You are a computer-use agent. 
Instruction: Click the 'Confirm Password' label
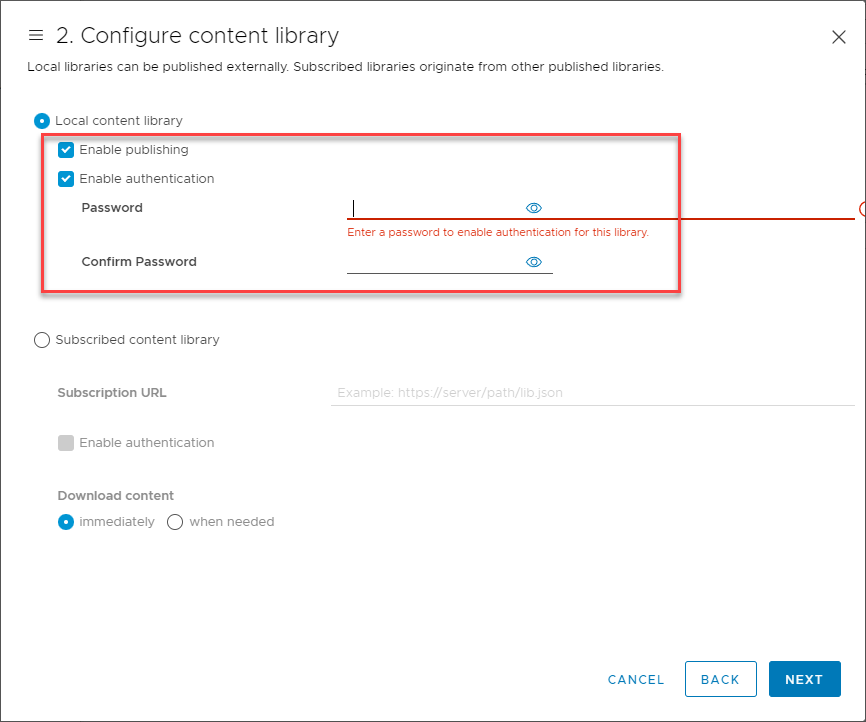click(139, 262)
